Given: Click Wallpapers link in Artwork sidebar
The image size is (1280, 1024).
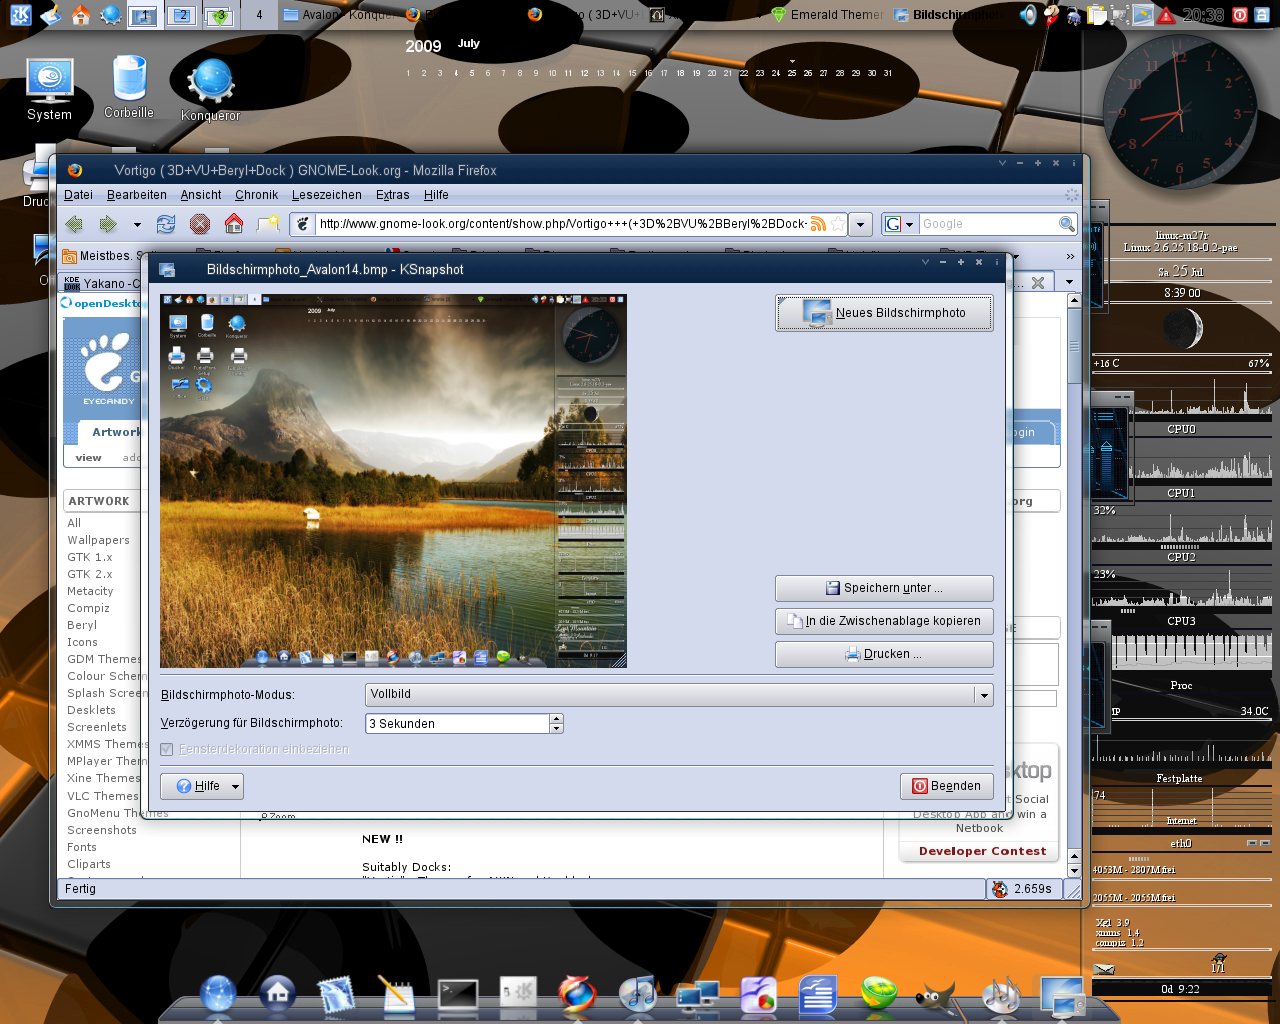Looking at the screenshot, I should click(x=98, y=540).
